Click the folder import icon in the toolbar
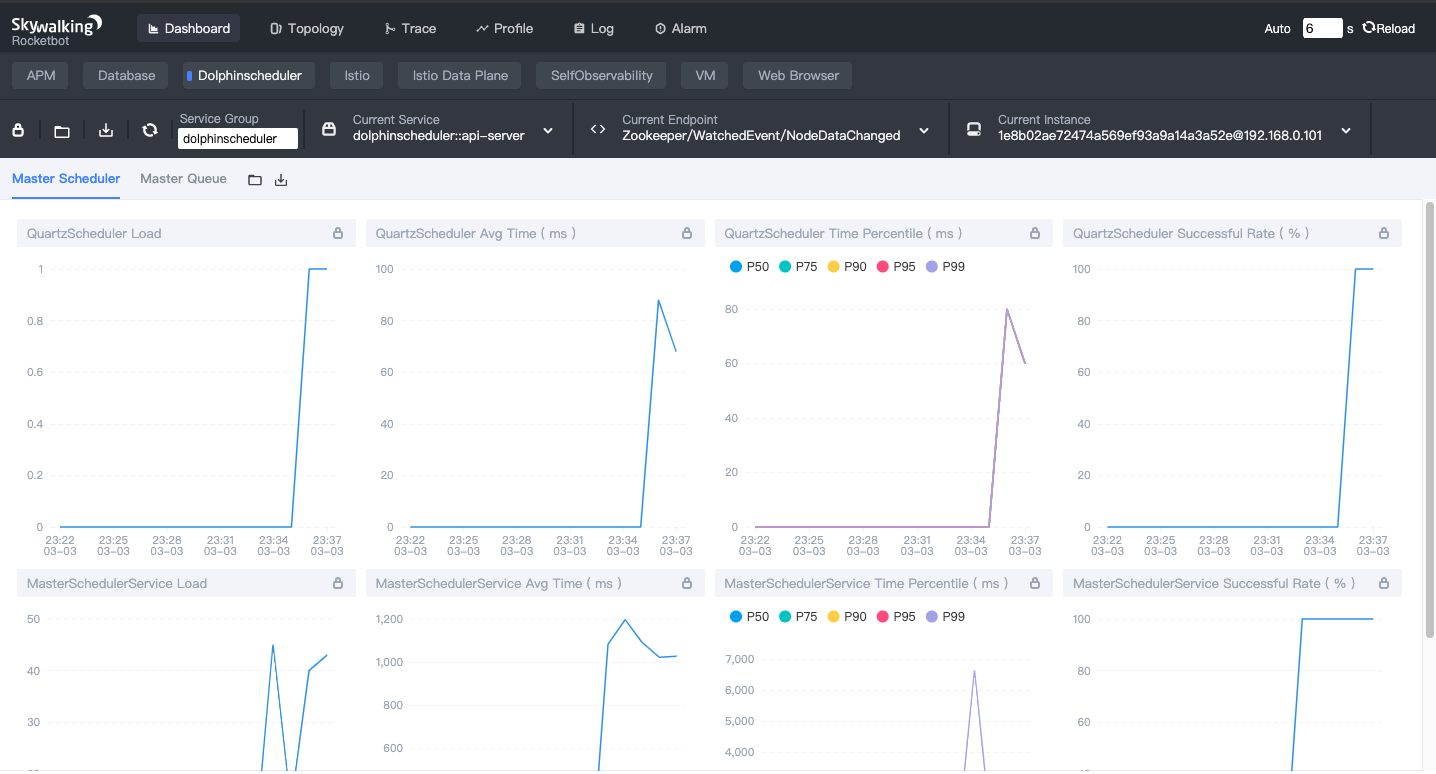The height and width of the screenshot is (774, 1436). [x=62, y=130]
